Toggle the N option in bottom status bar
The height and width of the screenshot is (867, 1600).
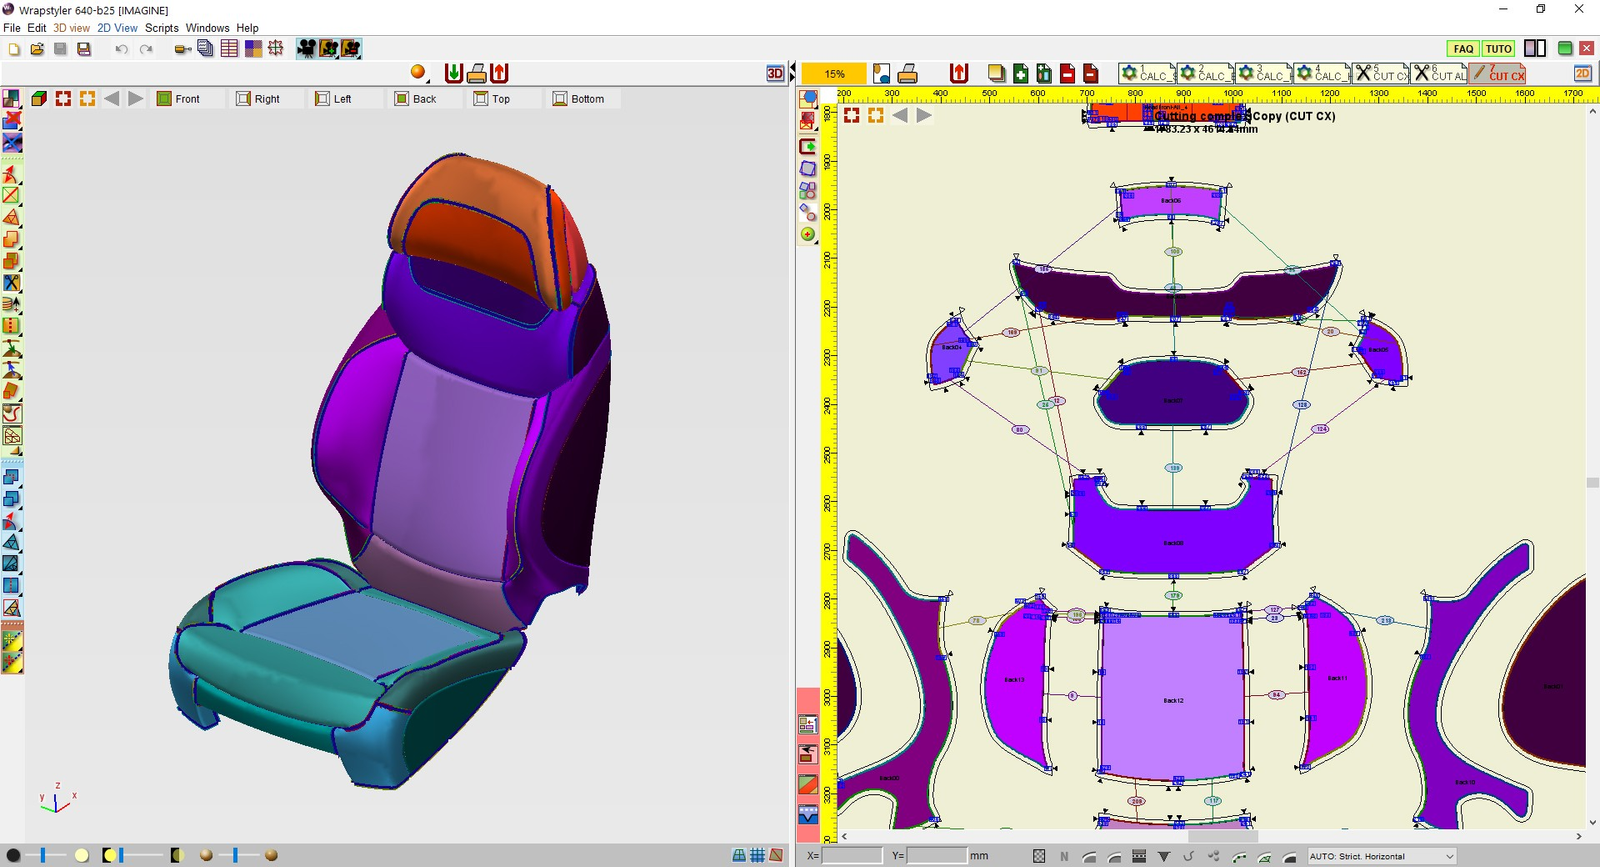point(1064,856)
